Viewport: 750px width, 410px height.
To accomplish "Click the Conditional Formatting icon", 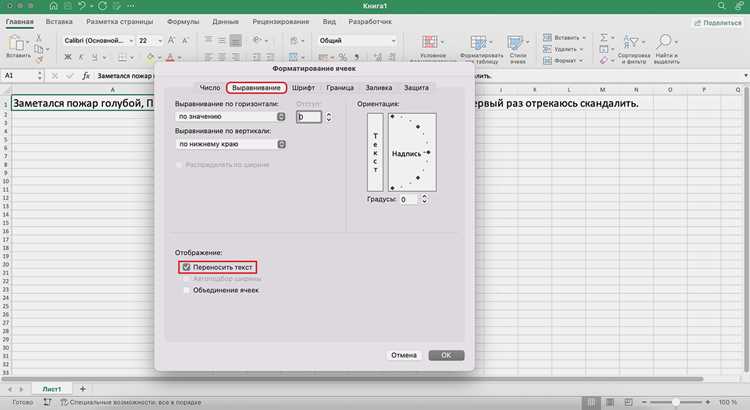I will coord(430,43).
